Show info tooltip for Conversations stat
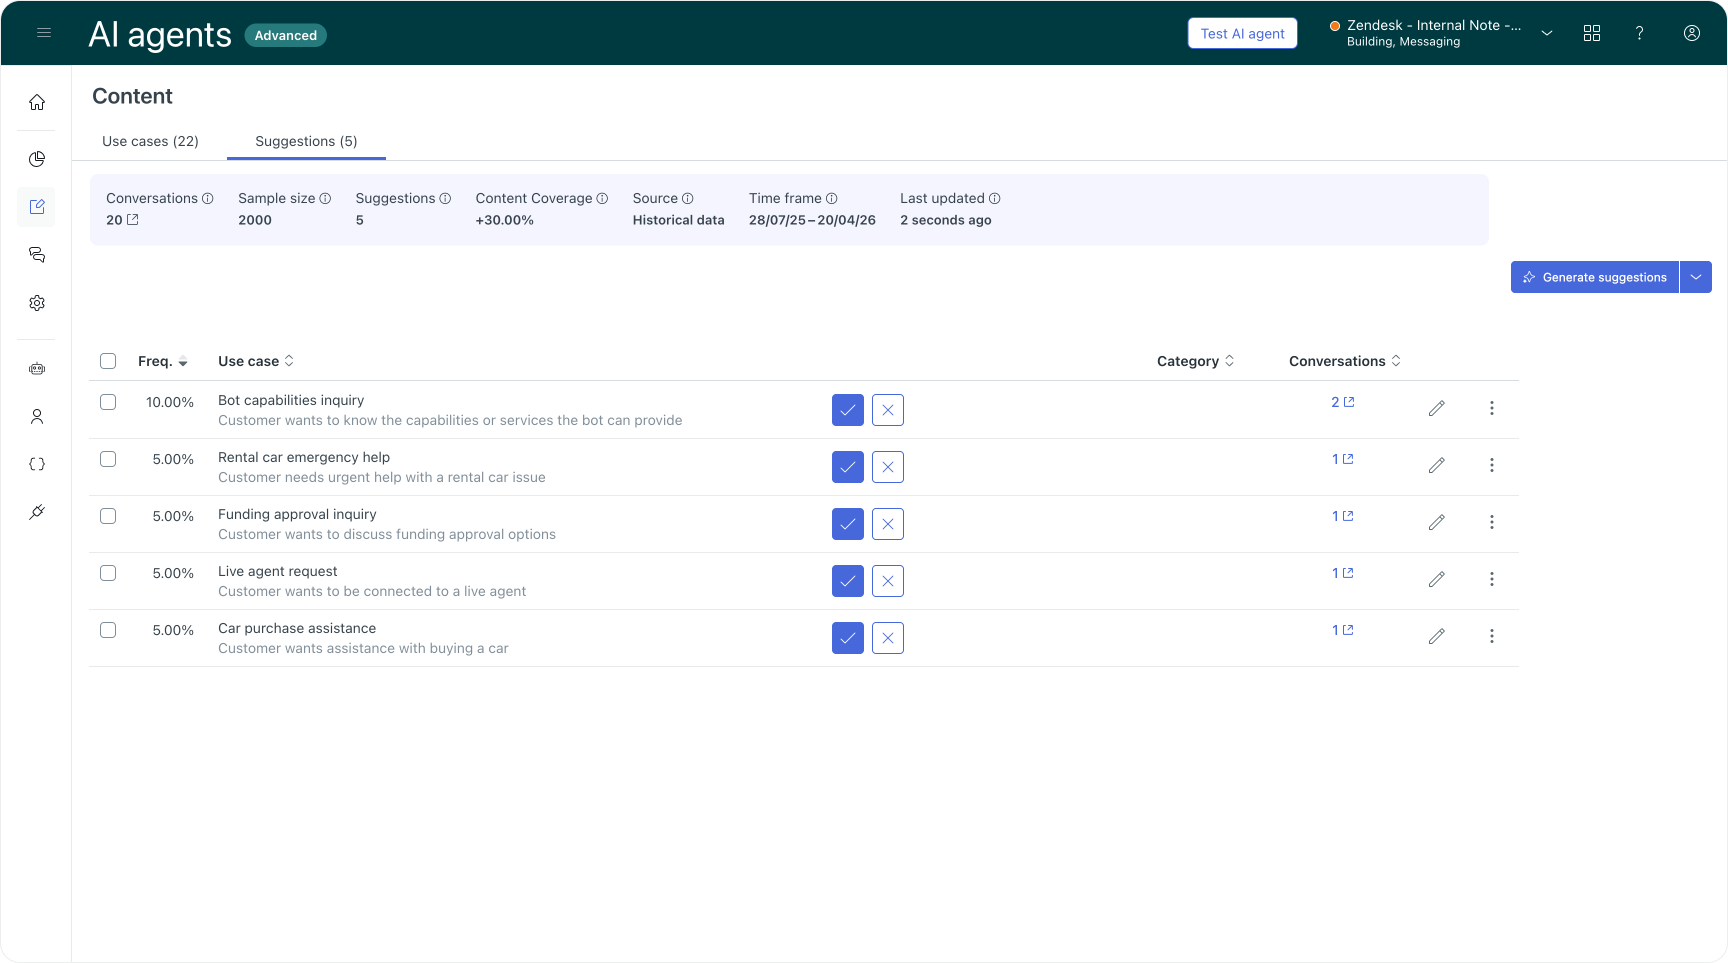The image size is (1728, 963). [208, 198]
